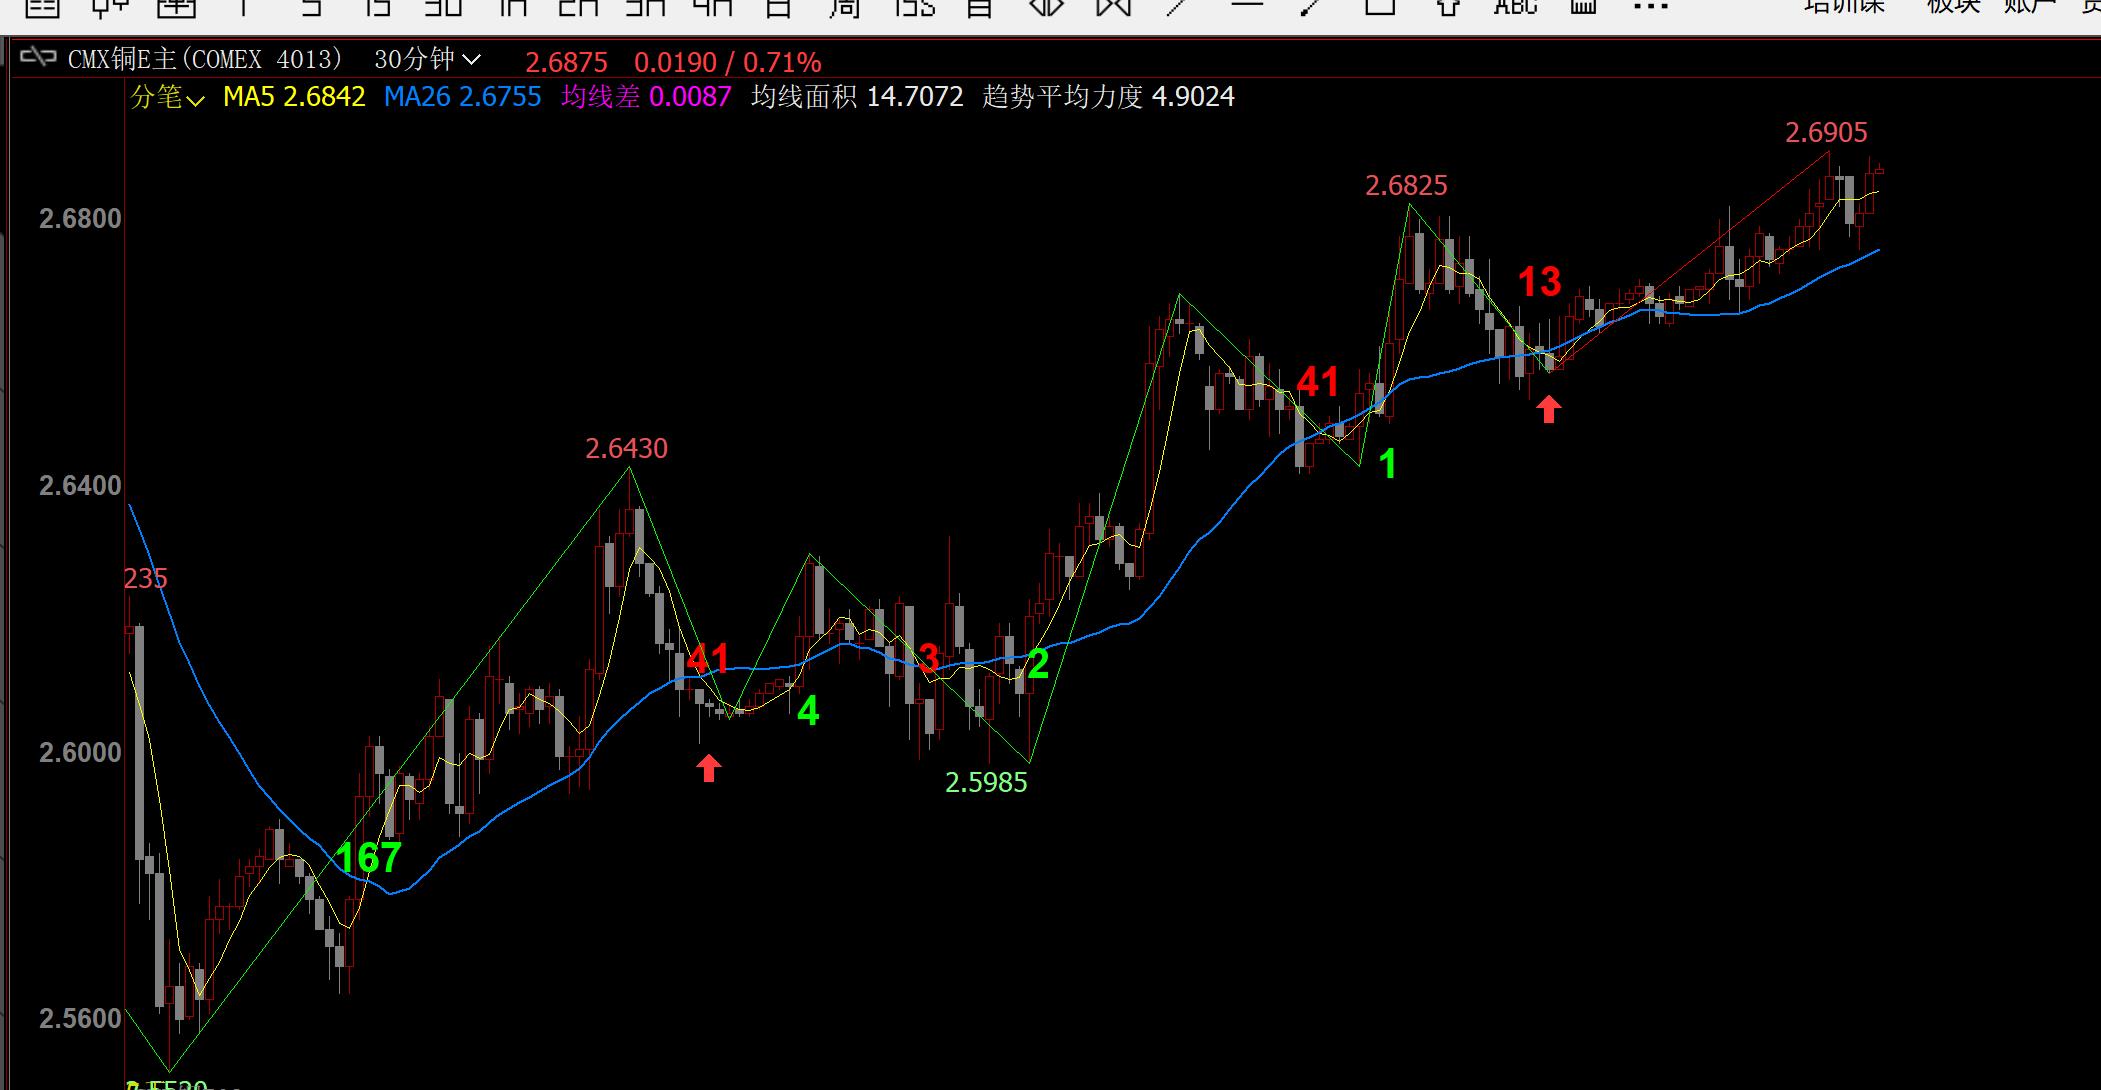Select the candlestick chart icon in toolbar
The height and width of the screenshot is (1090, 2101).
(111, 8)
